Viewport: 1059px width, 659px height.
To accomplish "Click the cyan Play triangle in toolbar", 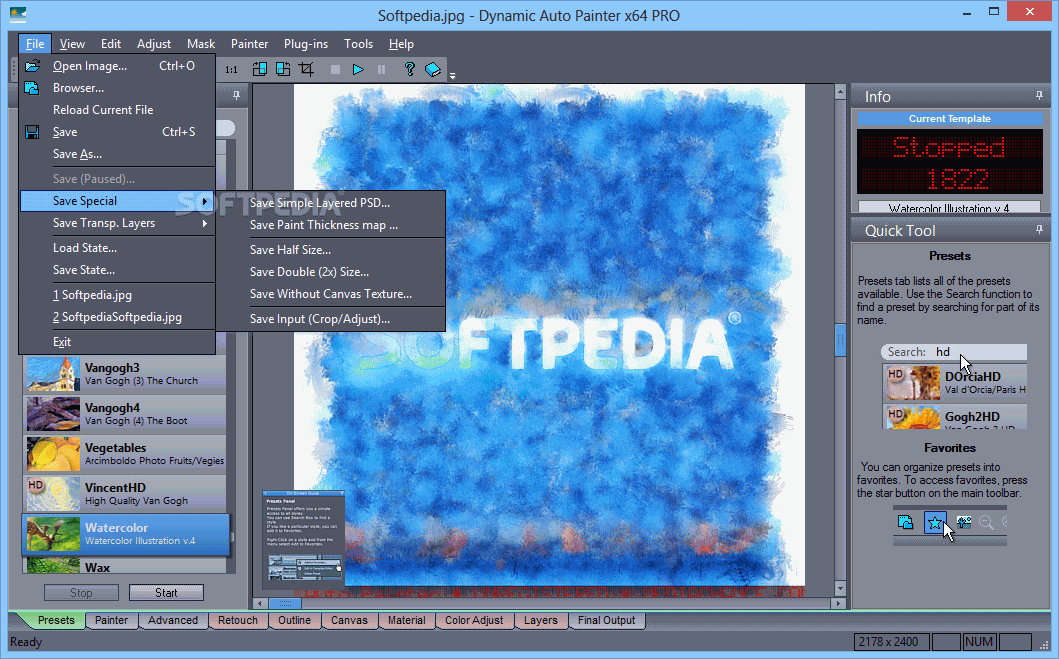I will [x=358, y=69].
